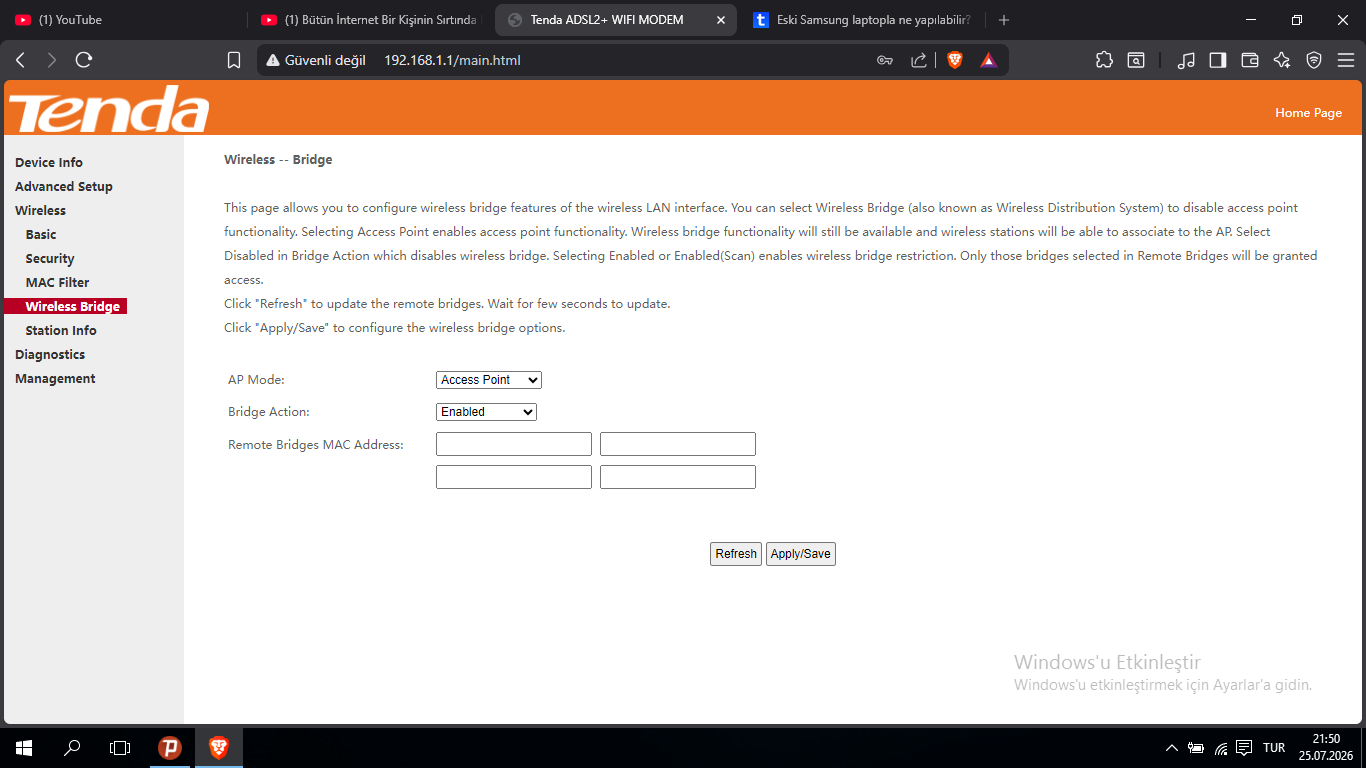Open the Wireless Security page
1366x768 pixels.
click(50, 259)
